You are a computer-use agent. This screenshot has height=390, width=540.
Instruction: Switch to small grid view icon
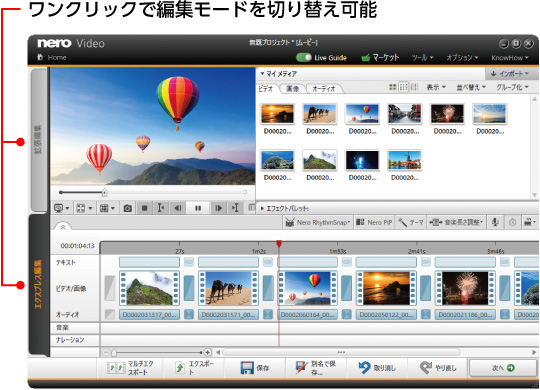403,87
